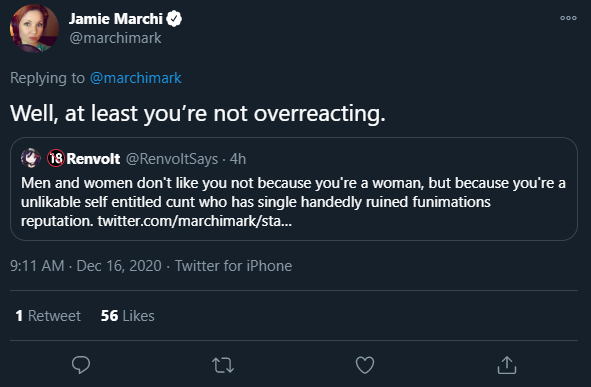This screenshot has height=387, width=591.
Task: Retweet using the arrows icon
Action: pyautogui.click(x=223, y=365)
